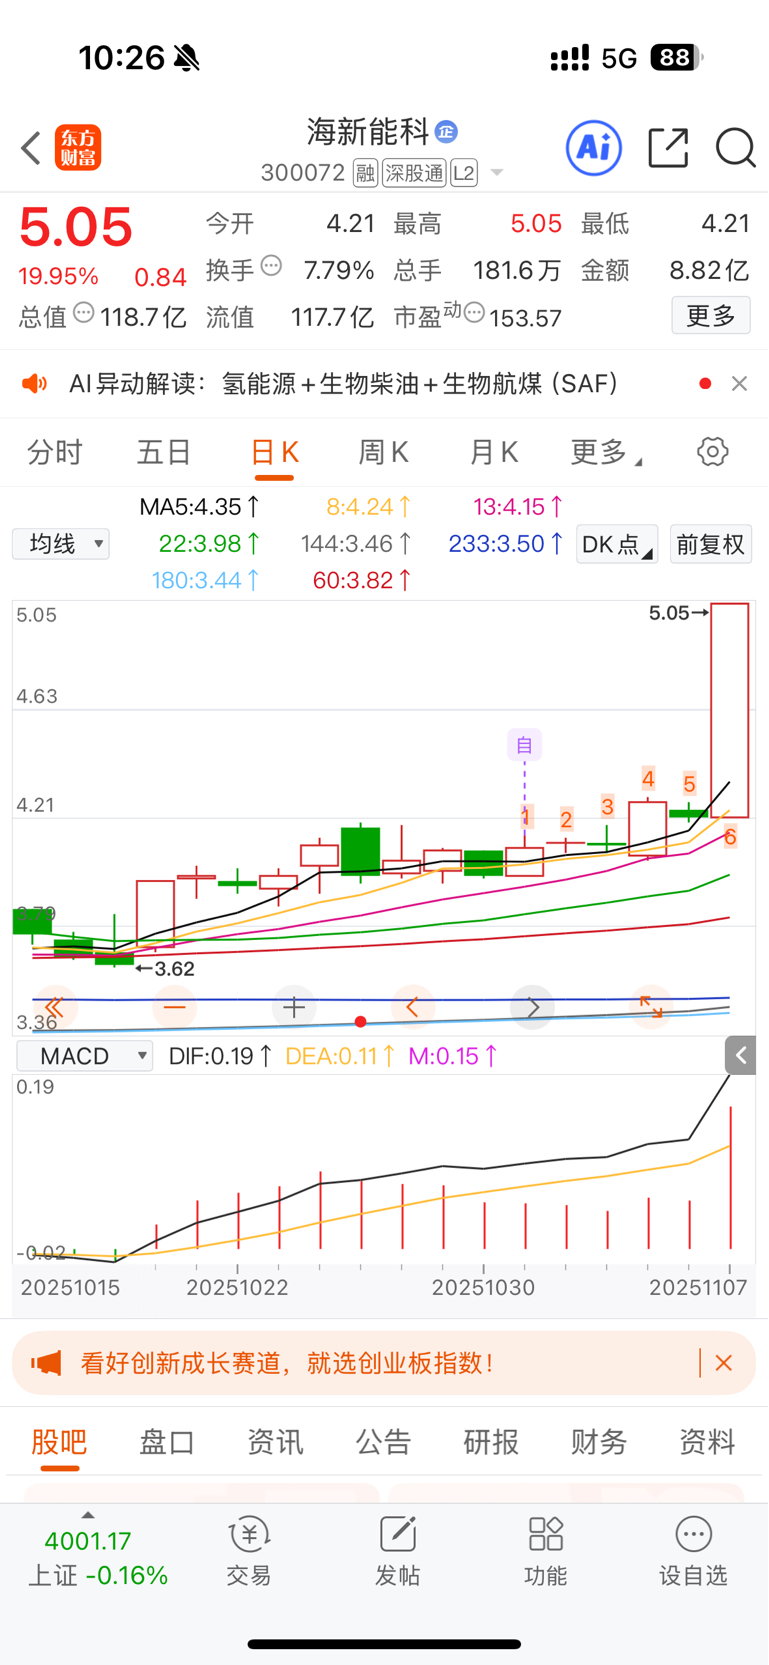Tap the MA5:4.35 value
Image resolution: width=769 pixels, height=1665 pixels.
[199, 507]
